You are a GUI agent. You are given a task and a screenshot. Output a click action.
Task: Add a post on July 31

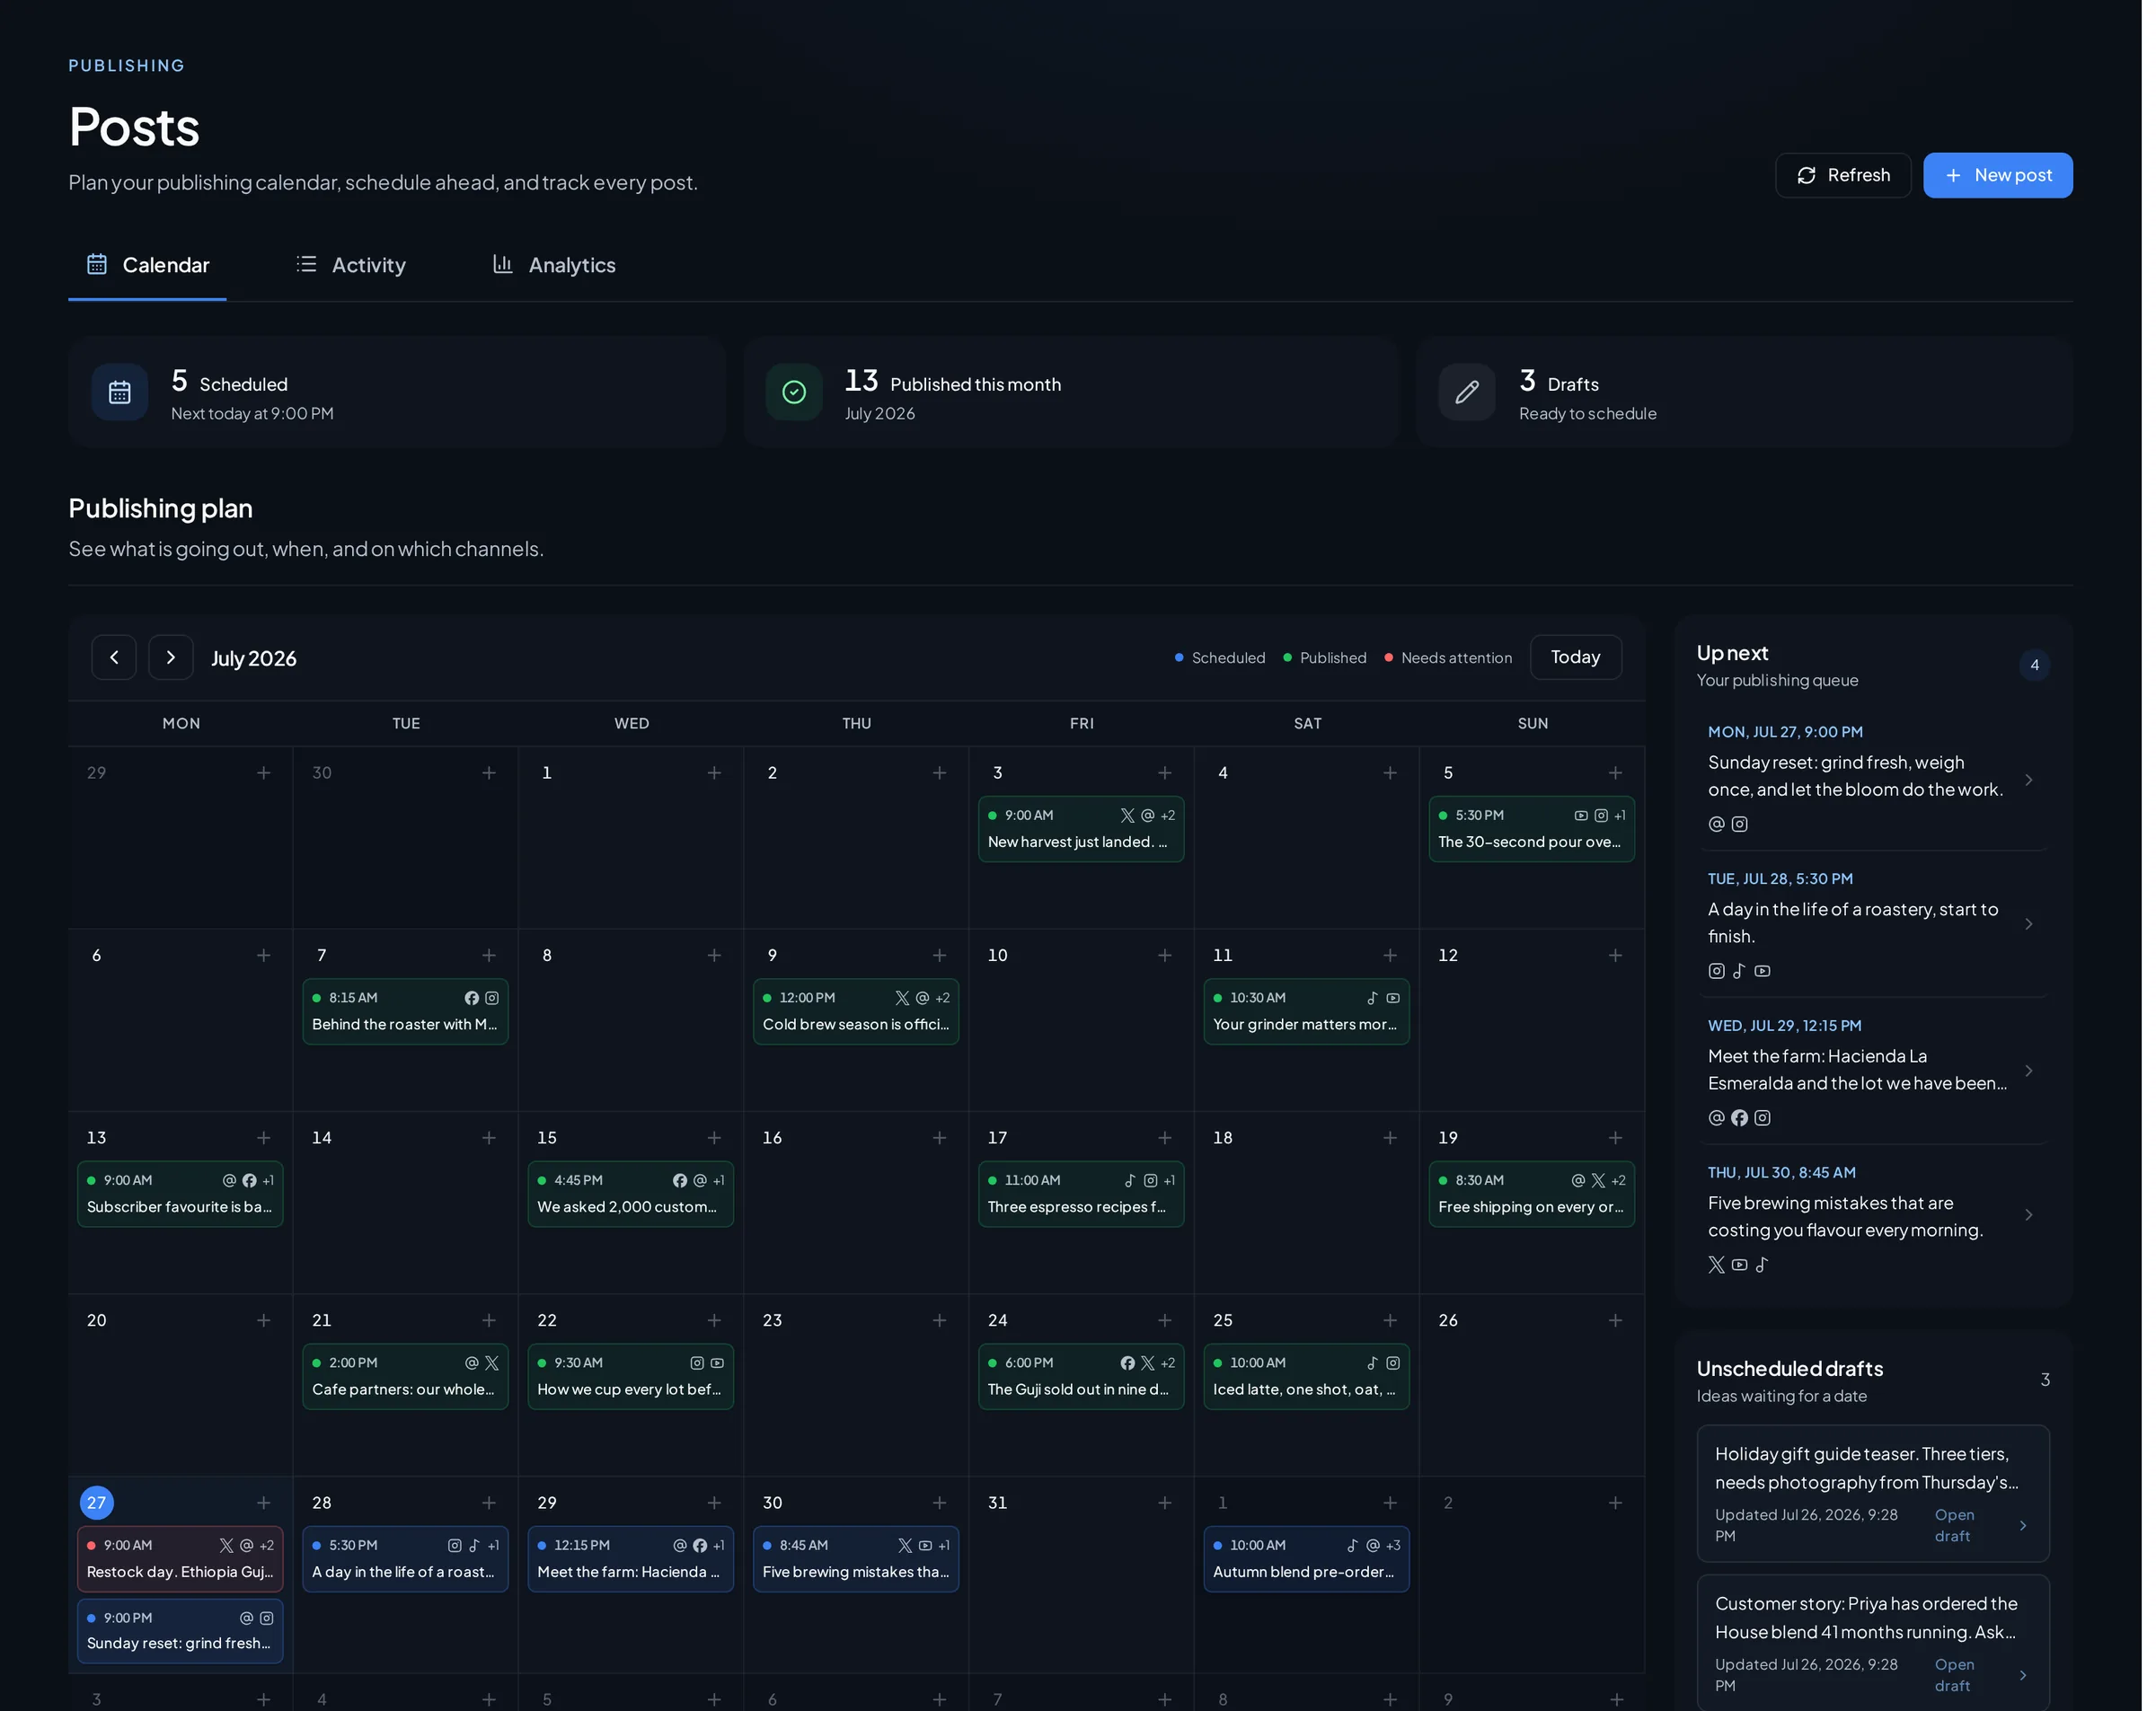point(1166,1503)
